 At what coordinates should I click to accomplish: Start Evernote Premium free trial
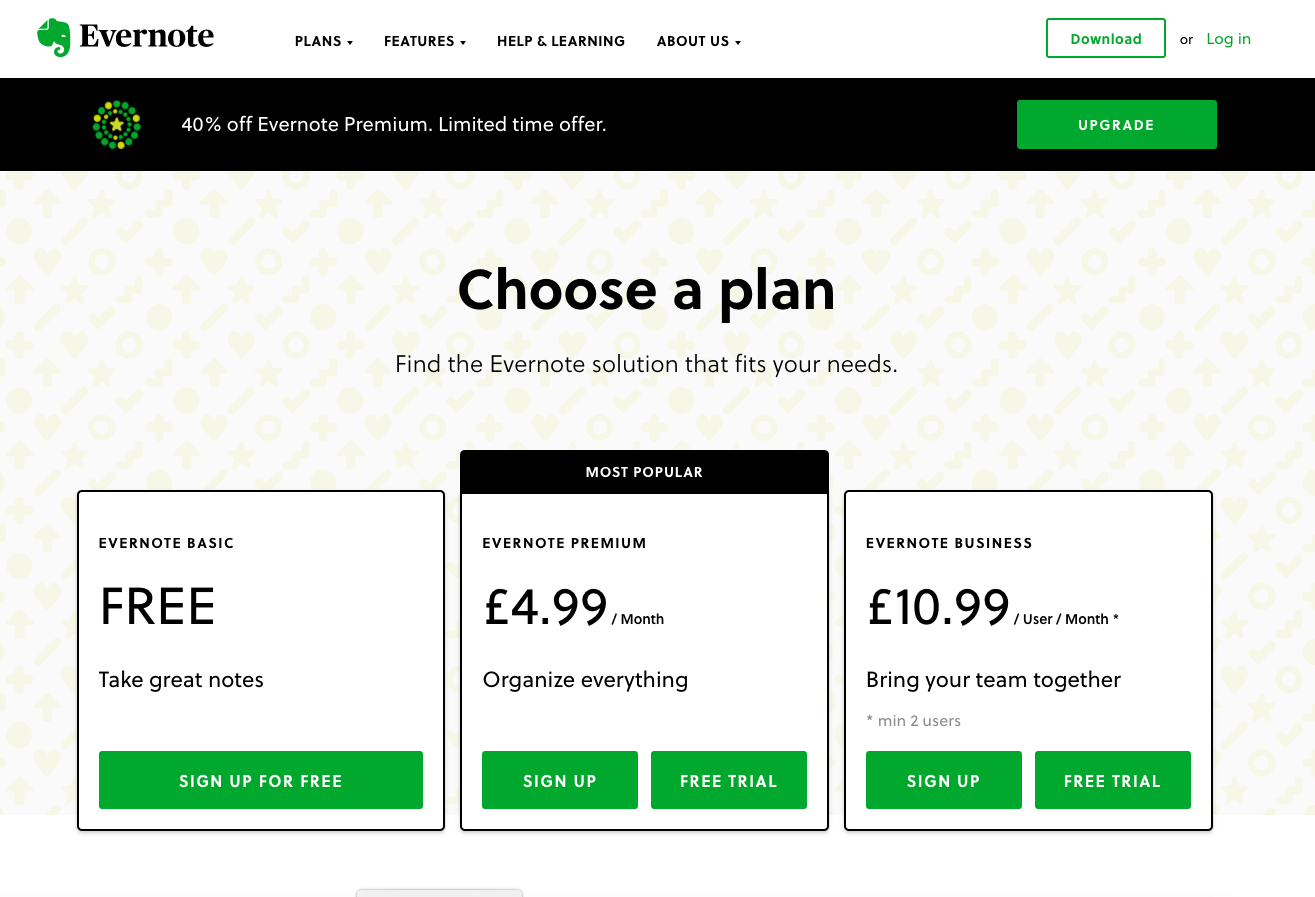(728, 780)
